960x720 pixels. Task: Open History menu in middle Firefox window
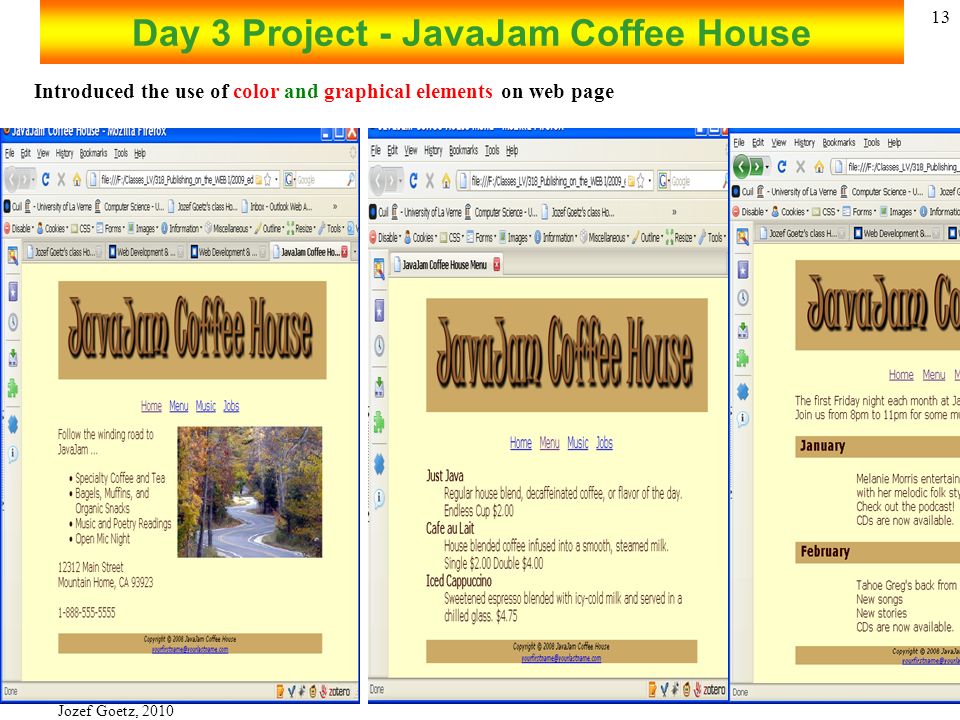(x=433, y=150)
